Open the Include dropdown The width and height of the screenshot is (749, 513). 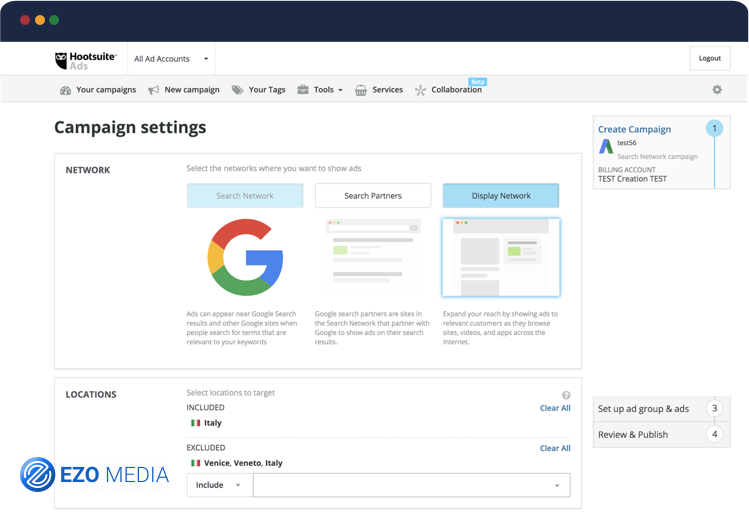(218, 485)
